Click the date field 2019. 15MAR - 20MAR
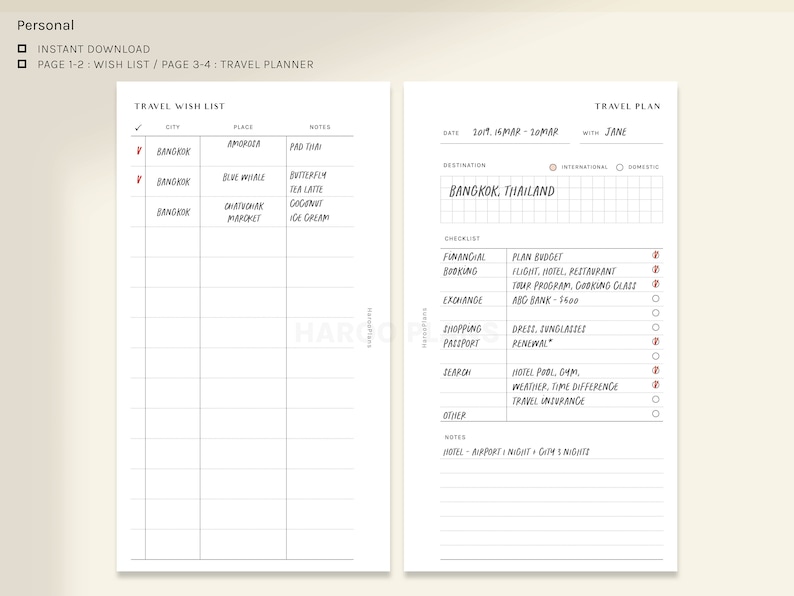794x596 pixels. pos(515,132)
